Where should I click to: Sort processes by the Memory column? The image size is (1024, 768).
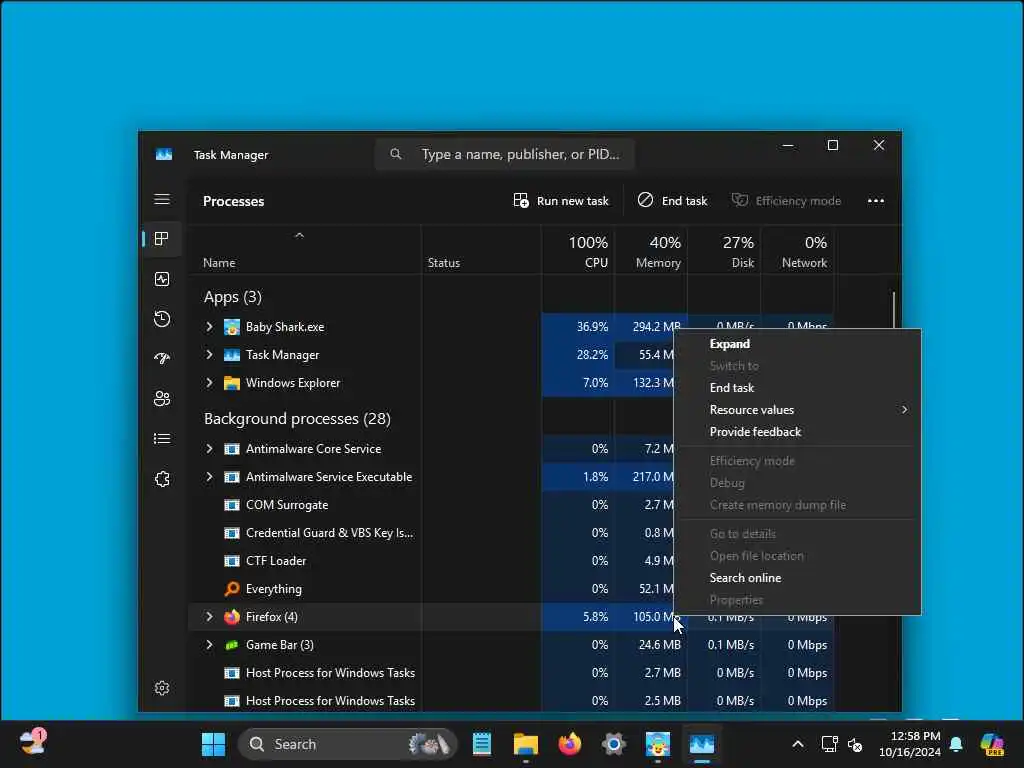[x=650, y=251]
